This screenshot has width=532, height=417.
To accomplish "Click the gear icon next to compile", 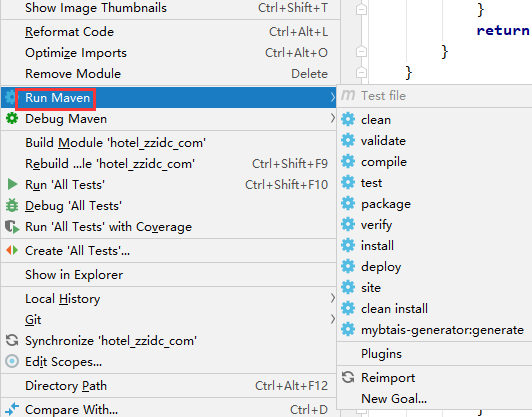I will click(x=348, y=162).
